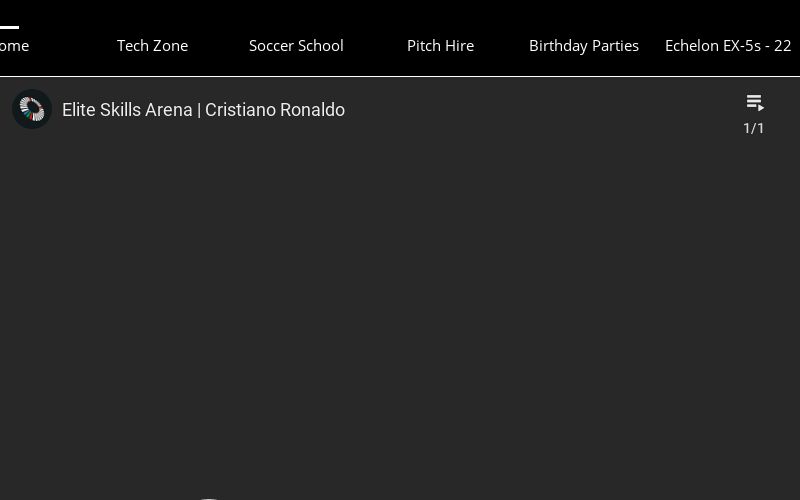The height and width of the screenshot is (500, 800).
Task: Click the 1/1 playlist counter
Action: tap(754, 128)
